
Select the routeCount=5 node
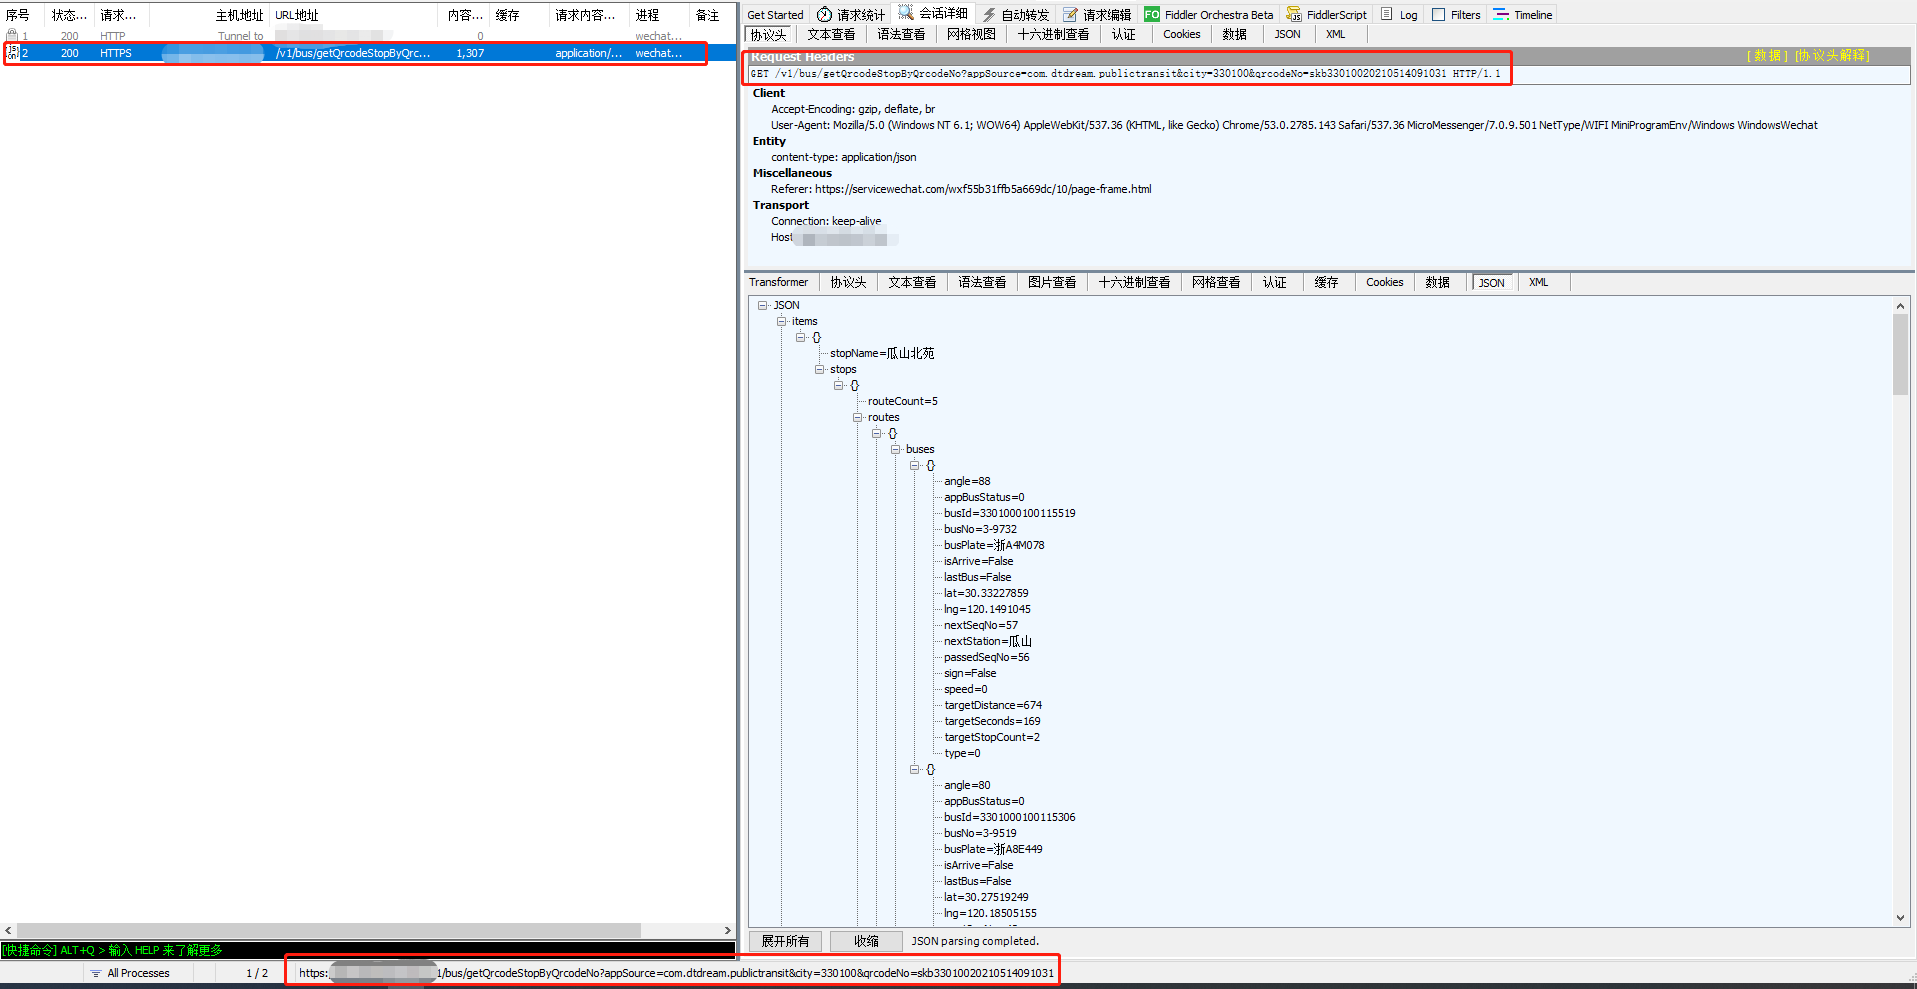(x=902, y=401)
